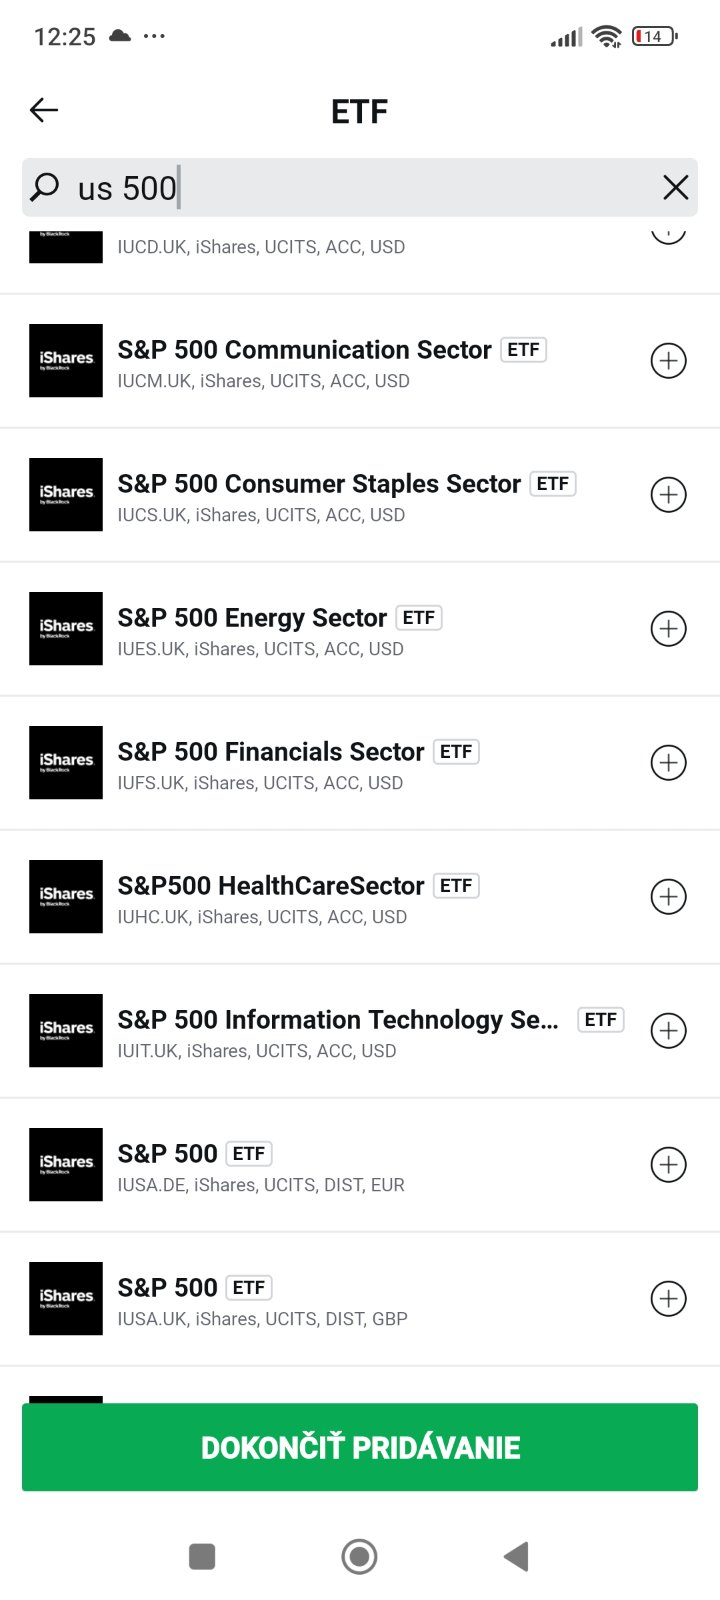This screenshot has width=720, height=1600.
Task: Add S&P 500 Communication Sector ETF
Action: (x=668, y=361)
